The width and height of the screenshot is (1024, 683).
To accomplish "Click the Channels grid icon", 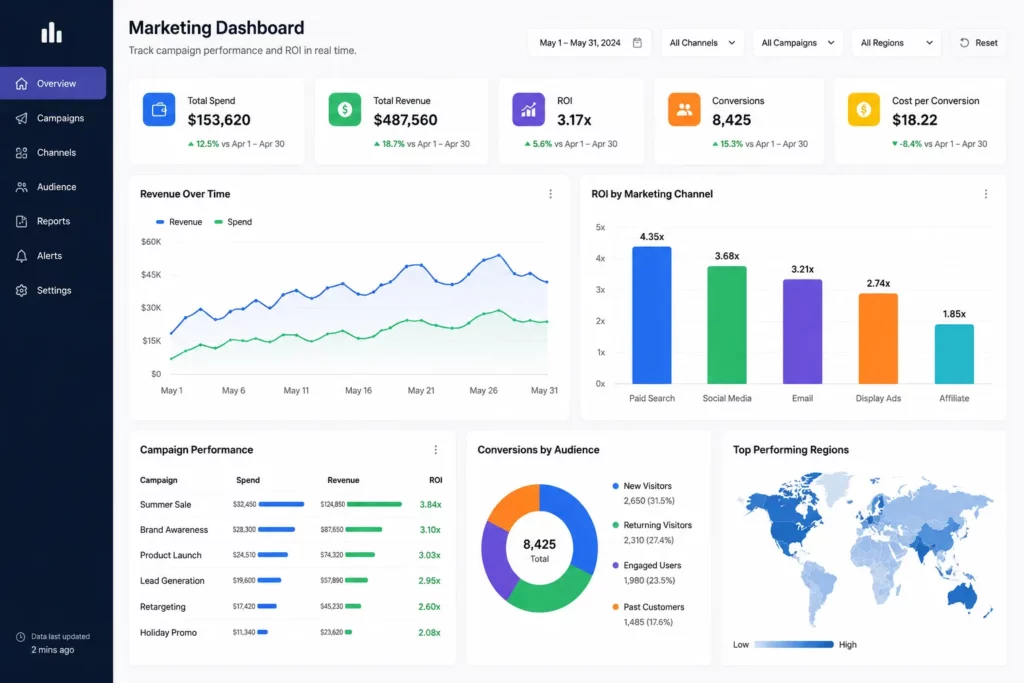I will click(x=22, y=153).
